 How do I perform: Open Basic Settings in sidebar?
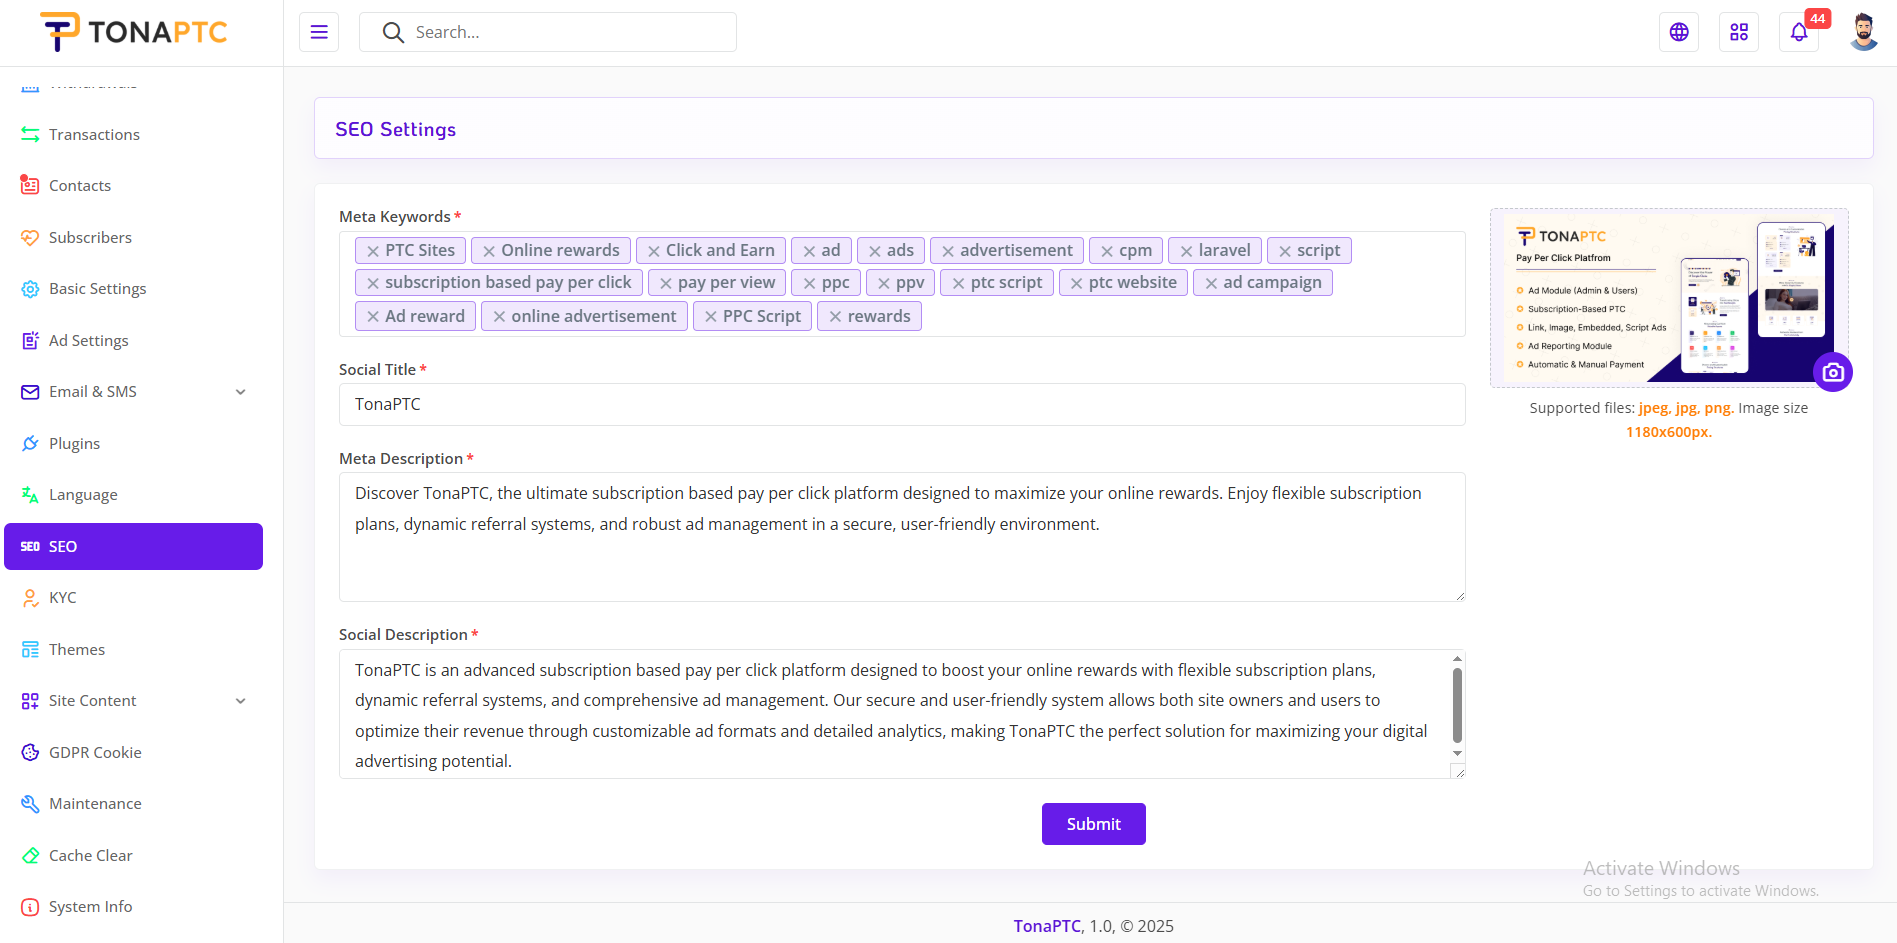[x=133, y=288]
